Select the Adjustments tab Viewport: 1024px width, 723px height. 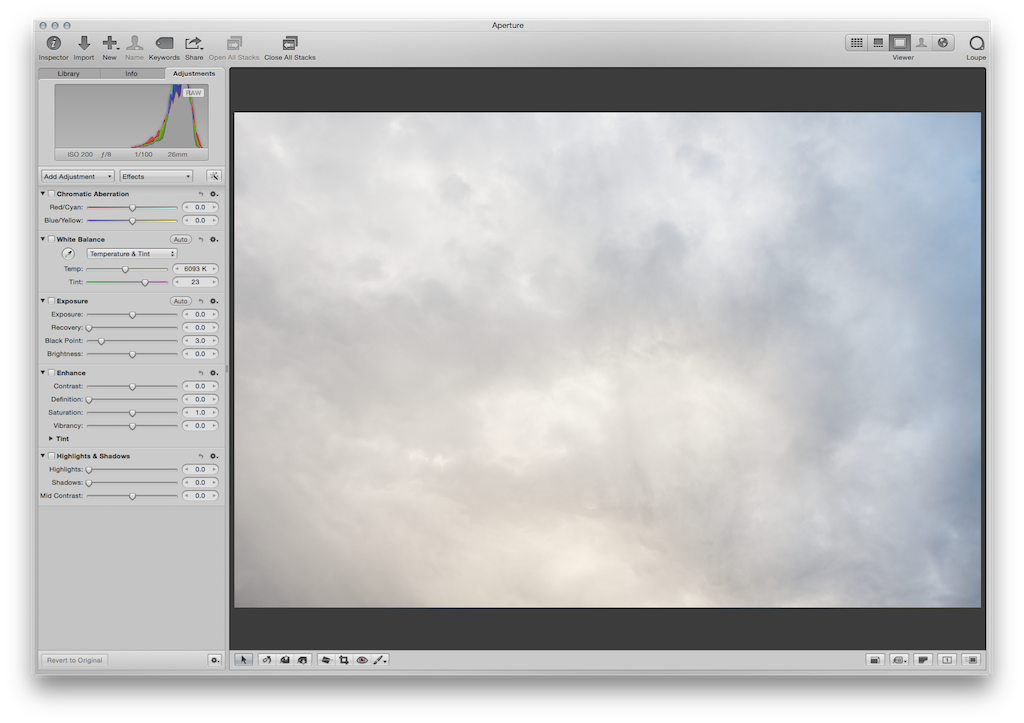tap(194, 74)
